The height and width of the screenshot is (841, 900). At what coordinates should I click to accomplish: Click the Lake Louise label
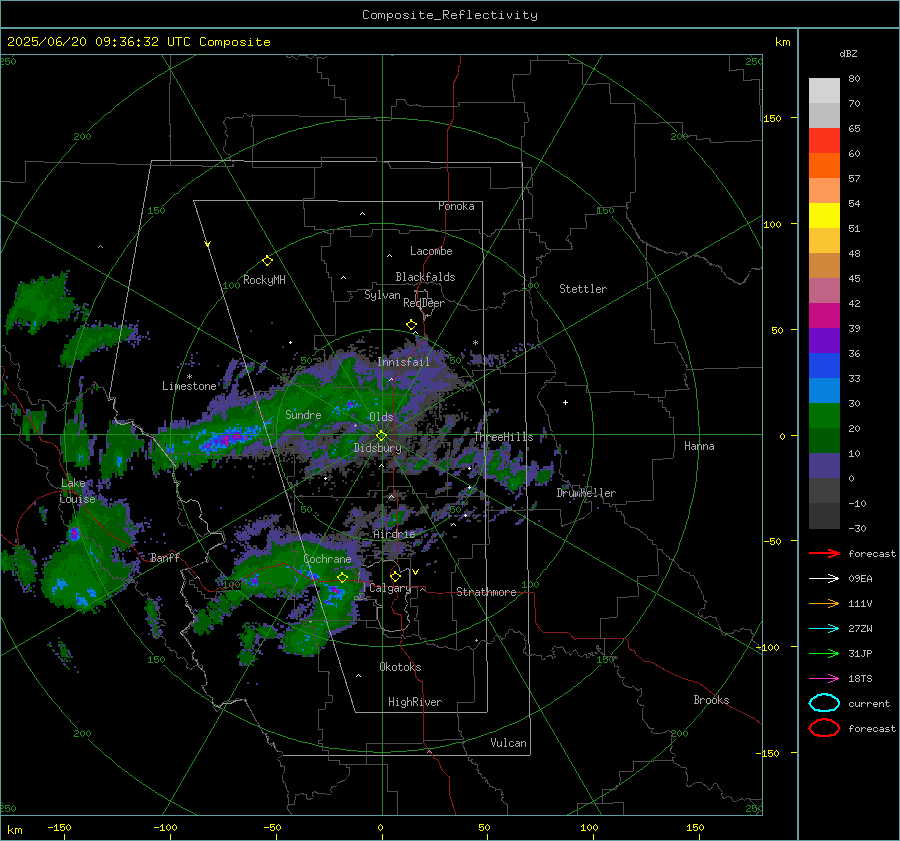(x=77, y=491)
